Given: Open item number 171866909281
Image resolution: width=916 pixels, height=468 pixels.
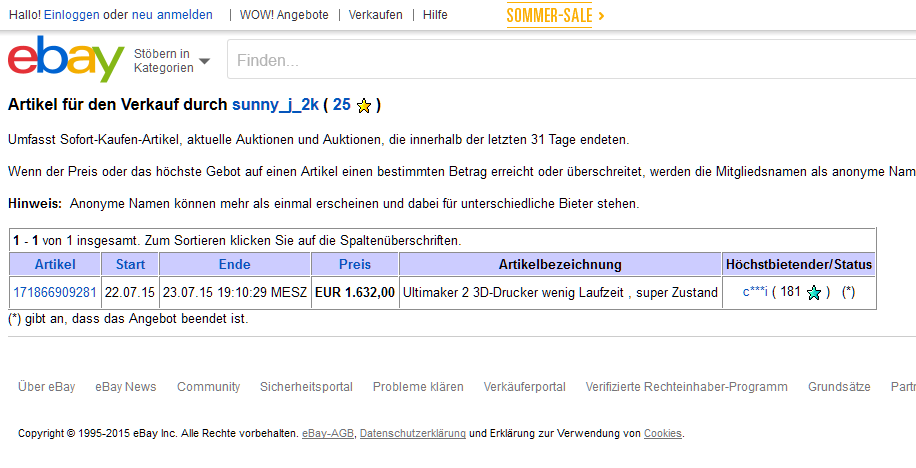Looking at the screenshot, I should coord(55,293).
